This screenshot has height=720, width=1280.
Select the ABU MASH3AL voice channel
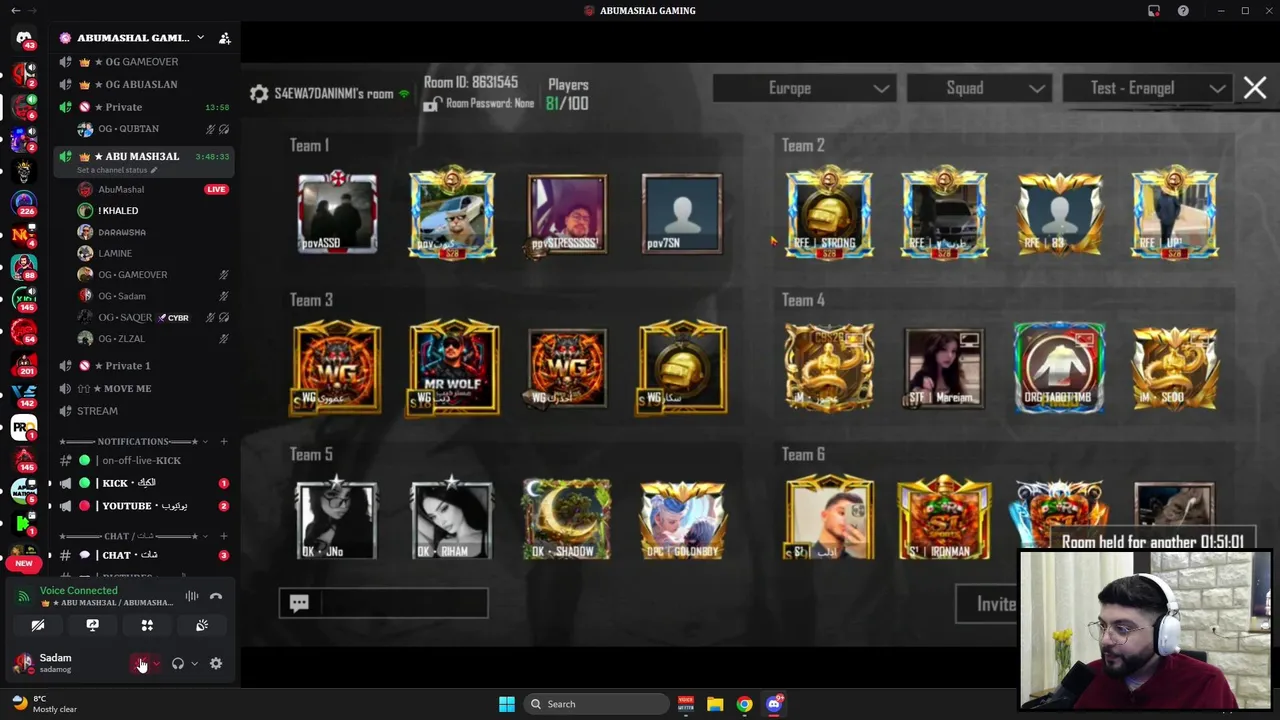144,156
